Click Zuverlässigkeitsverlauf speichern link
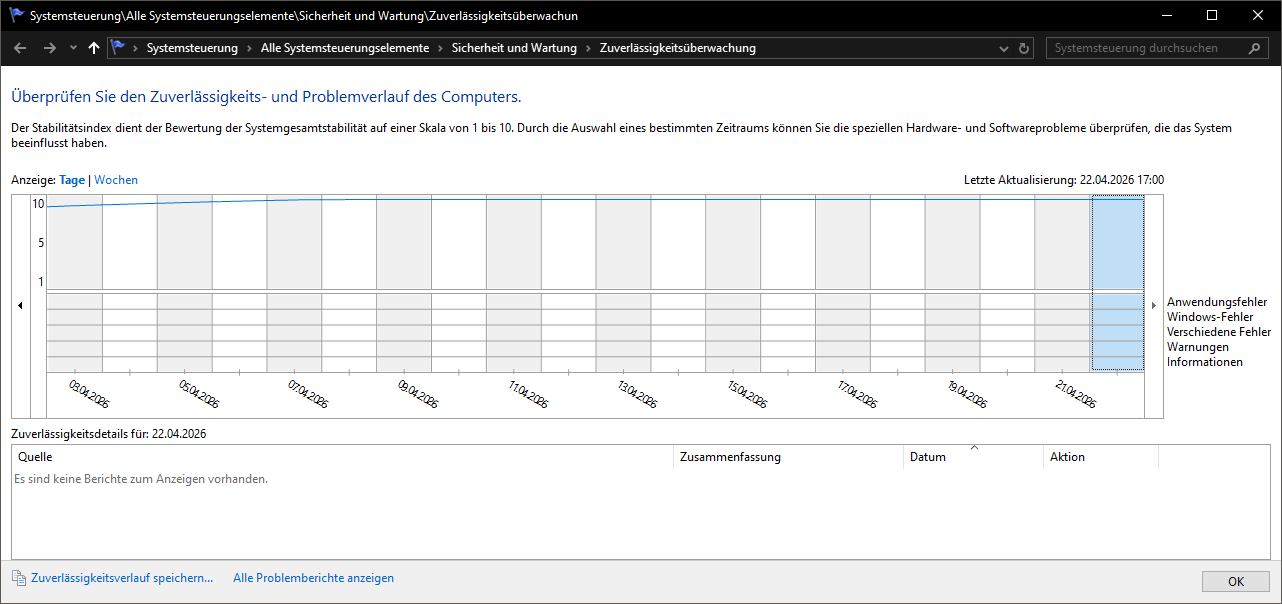The height and width of the screenshot is (604, 1282). 122,578
